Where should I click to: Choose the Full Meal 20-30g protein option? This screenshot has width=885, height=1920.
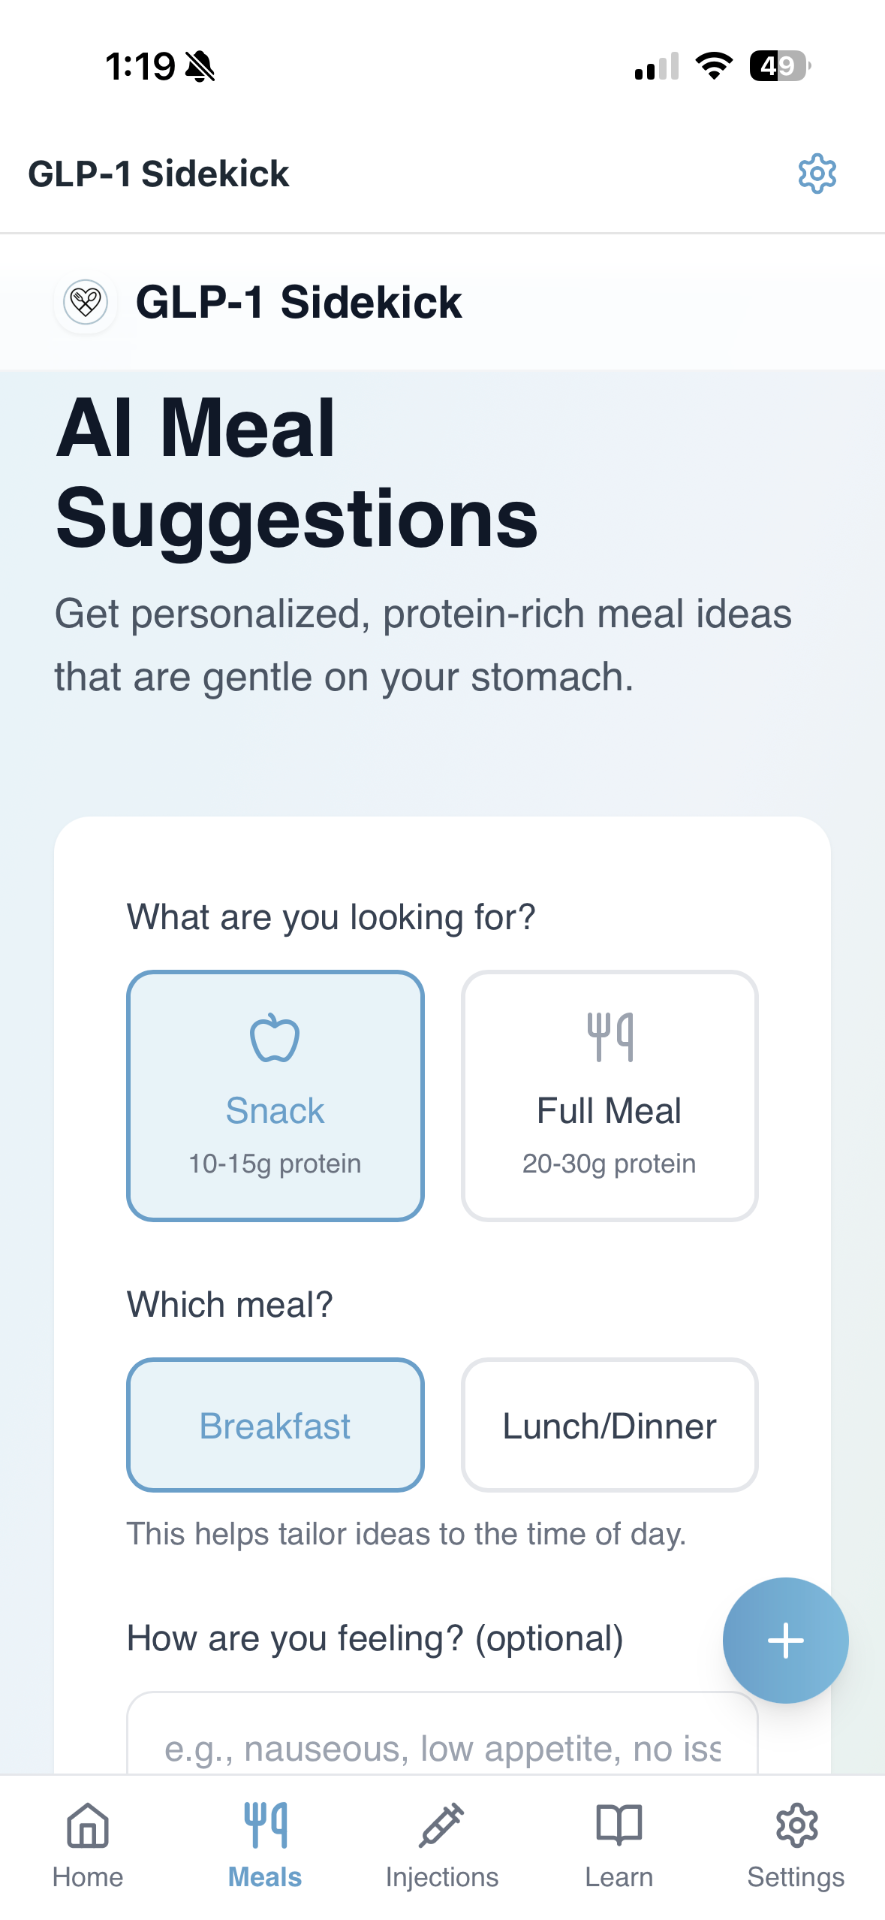pyautogui.click(x=609, y=1096)
